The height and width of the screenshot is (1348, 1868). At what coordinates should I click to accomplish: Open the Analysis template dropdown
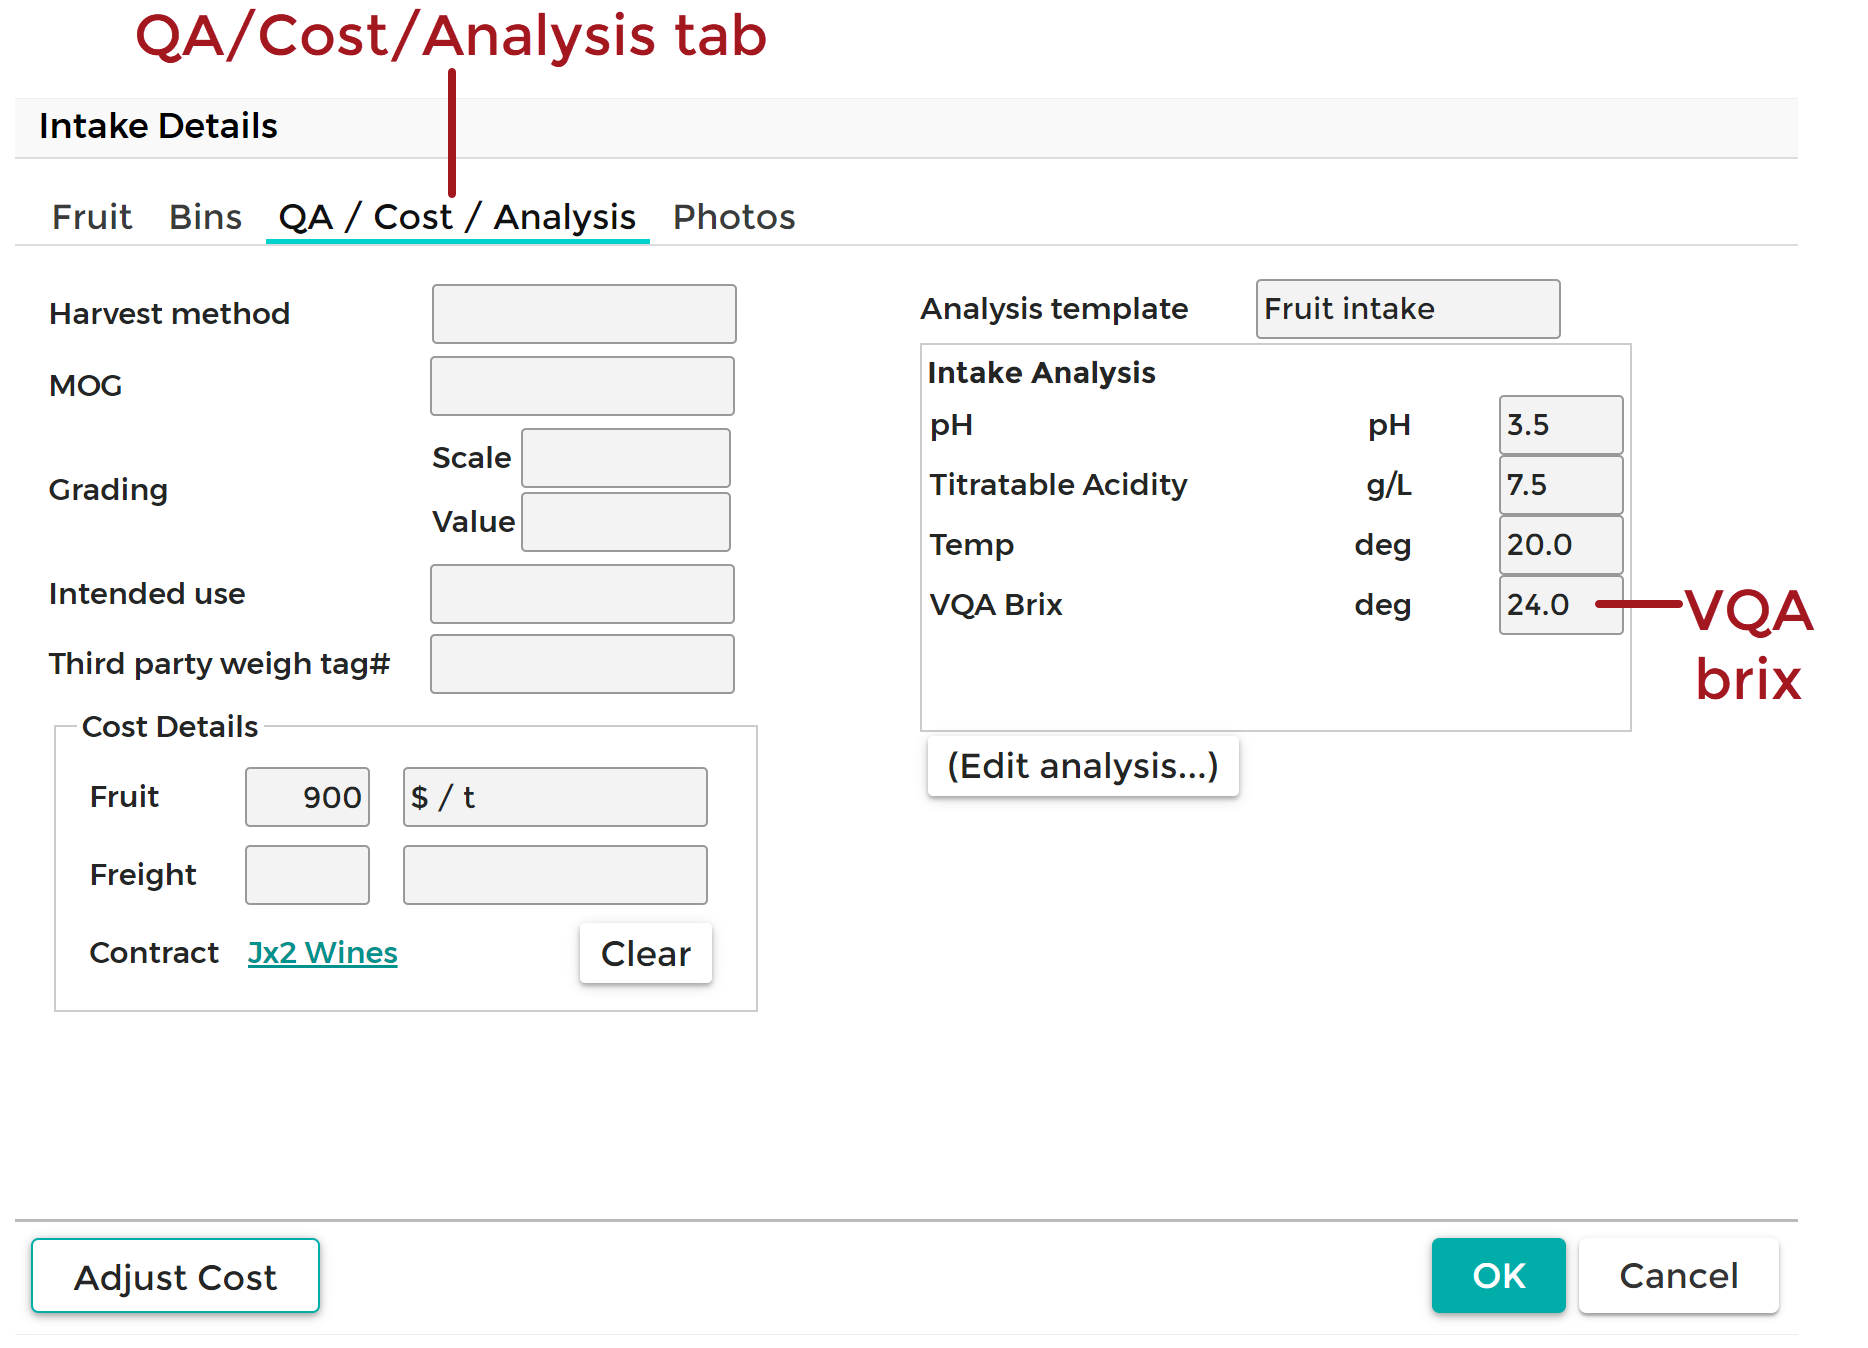pyautogui.click(x=1408, y=309)
